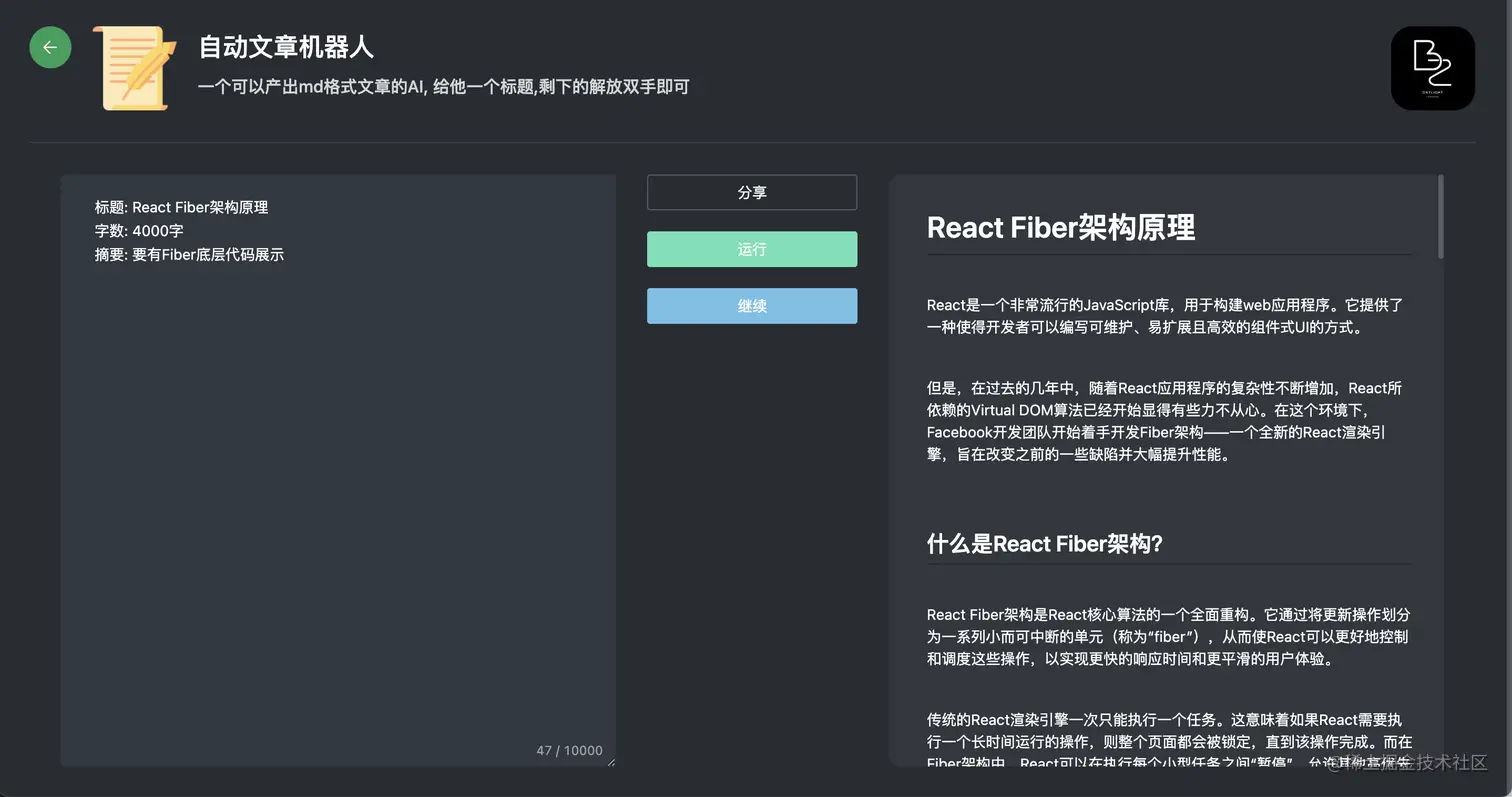Click the article heading React Fiber架构原理
Image resolution: width=1512 pixels, height=797 pixels.
pos(1061,227)
